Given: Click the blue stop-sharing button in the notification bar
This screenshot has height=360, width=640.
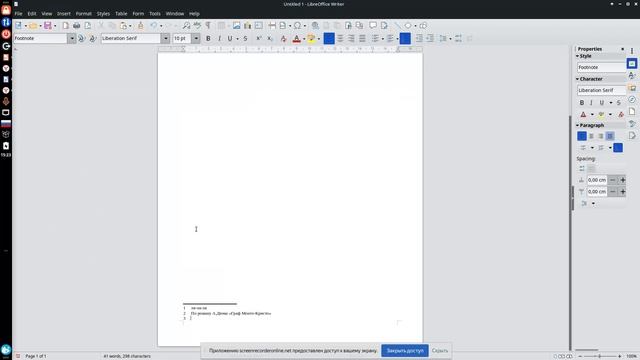Looking at the screenshot, I should [405, 351].
